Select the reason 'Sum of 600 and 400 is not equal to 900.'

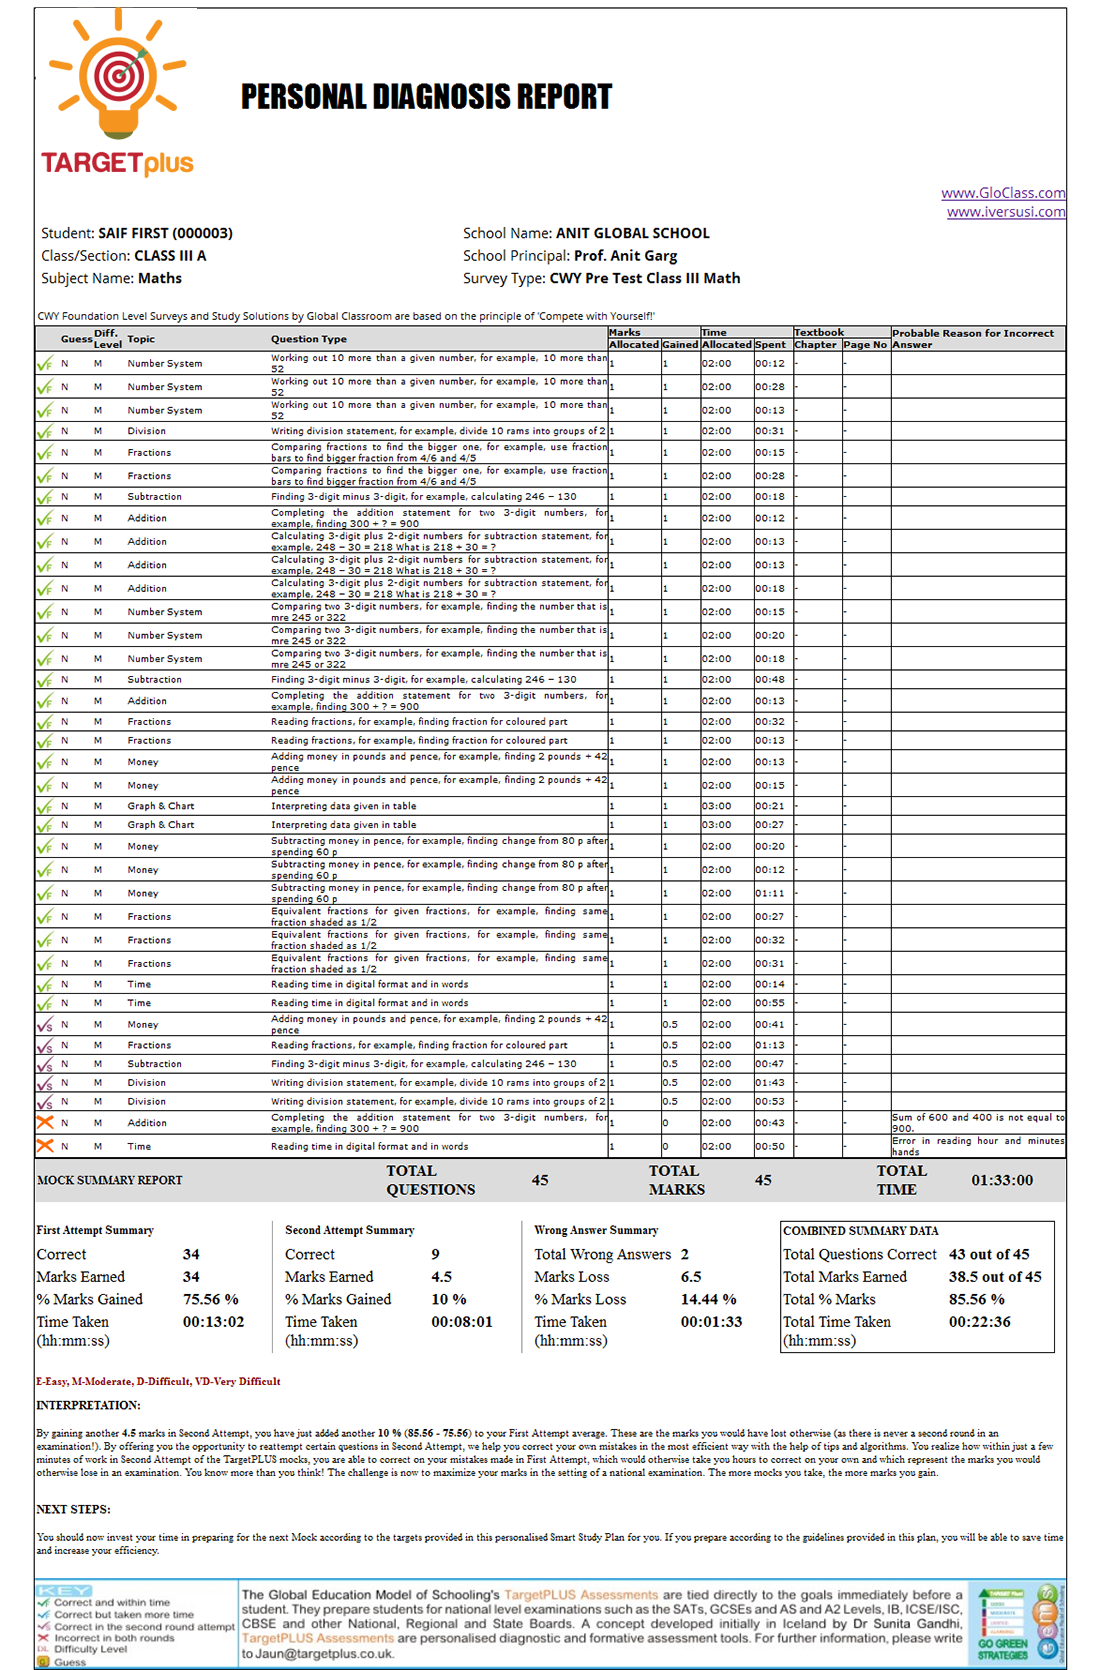(x=978, y=1122)
